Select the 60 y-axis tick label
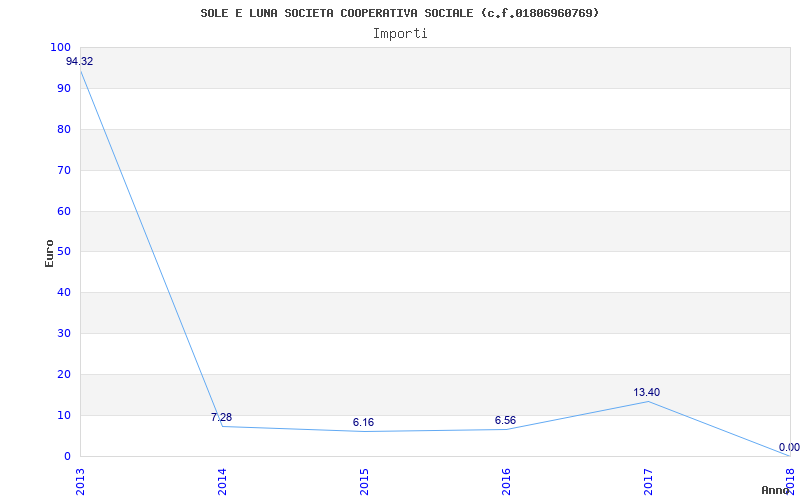The width and height of the screenshot is (800, 500). pos(63,211)
